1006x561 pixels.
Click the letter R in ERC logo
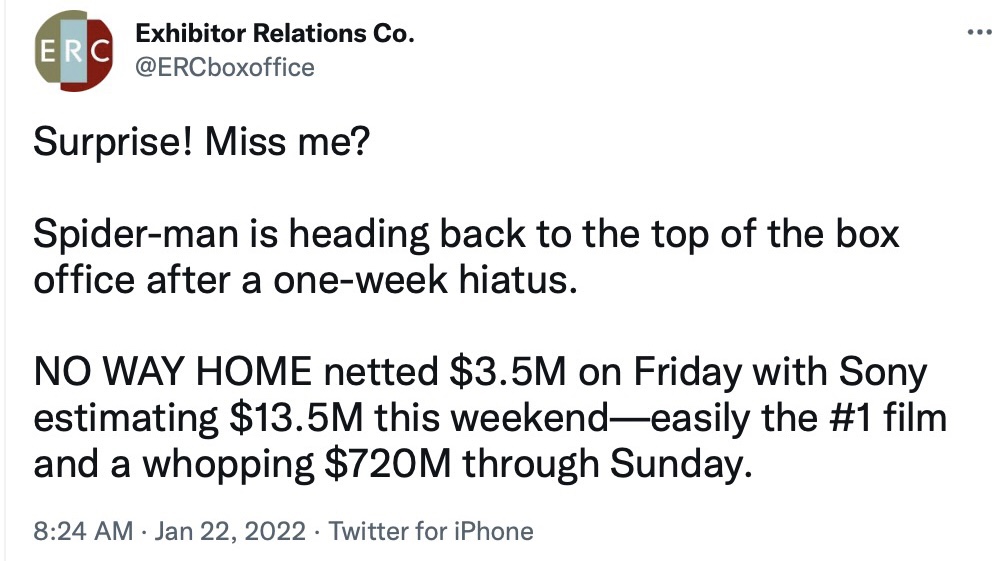(x=73, y=51)
